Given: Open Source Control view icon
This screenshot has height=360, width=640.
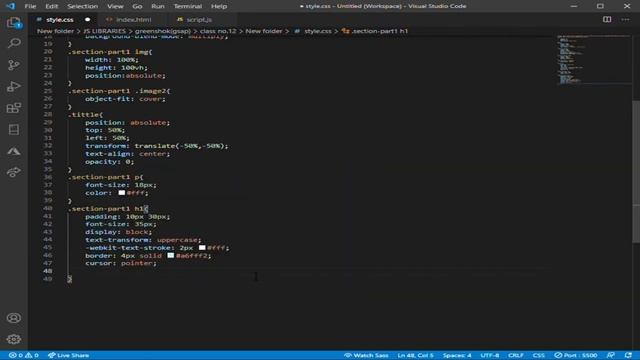Looking at the screenshot, I should (x=13, y=65).
